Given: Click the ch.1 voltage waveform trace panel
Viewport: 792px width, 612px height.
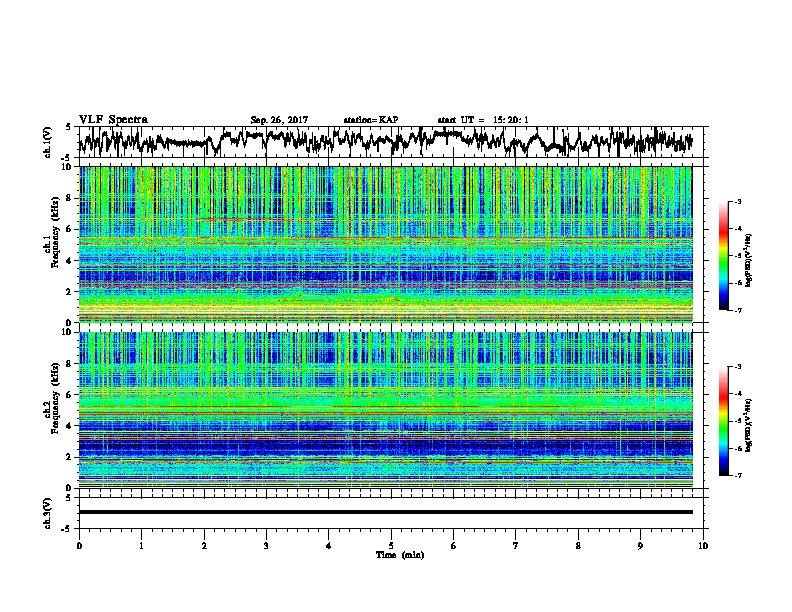Looking at the screenshot, I should pyautogui.click(x=393, y=142).
